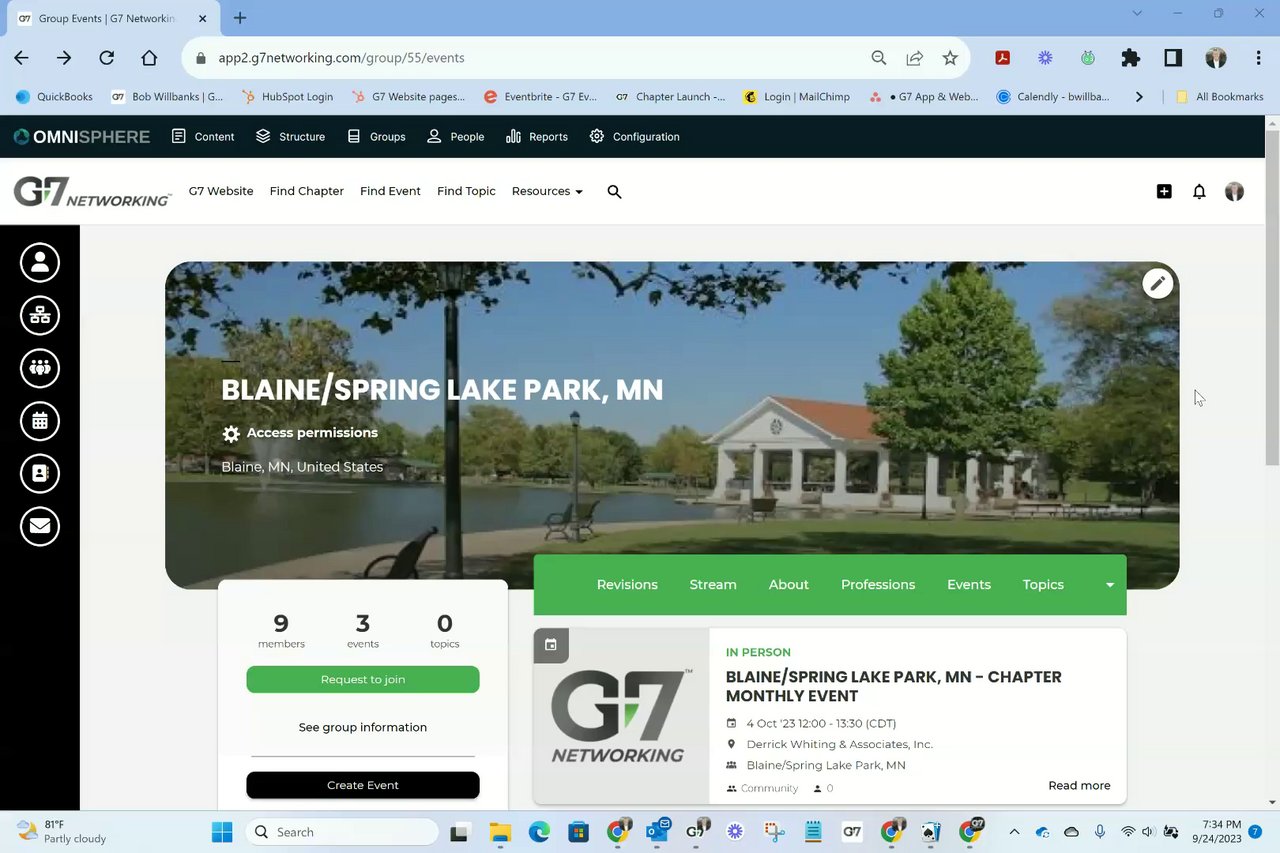Image resolution: width=1280 pixels, height=853 pixels.
Task: Open the profile icon in left sidebar
Action: [x=40, y=262]
